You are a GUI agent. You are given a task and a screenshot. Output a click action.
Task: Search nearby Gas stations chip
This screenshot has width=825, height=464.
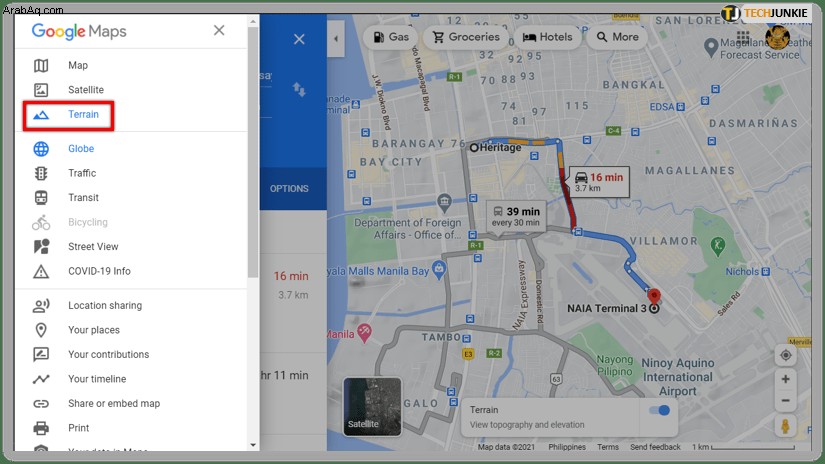(390, 37)
